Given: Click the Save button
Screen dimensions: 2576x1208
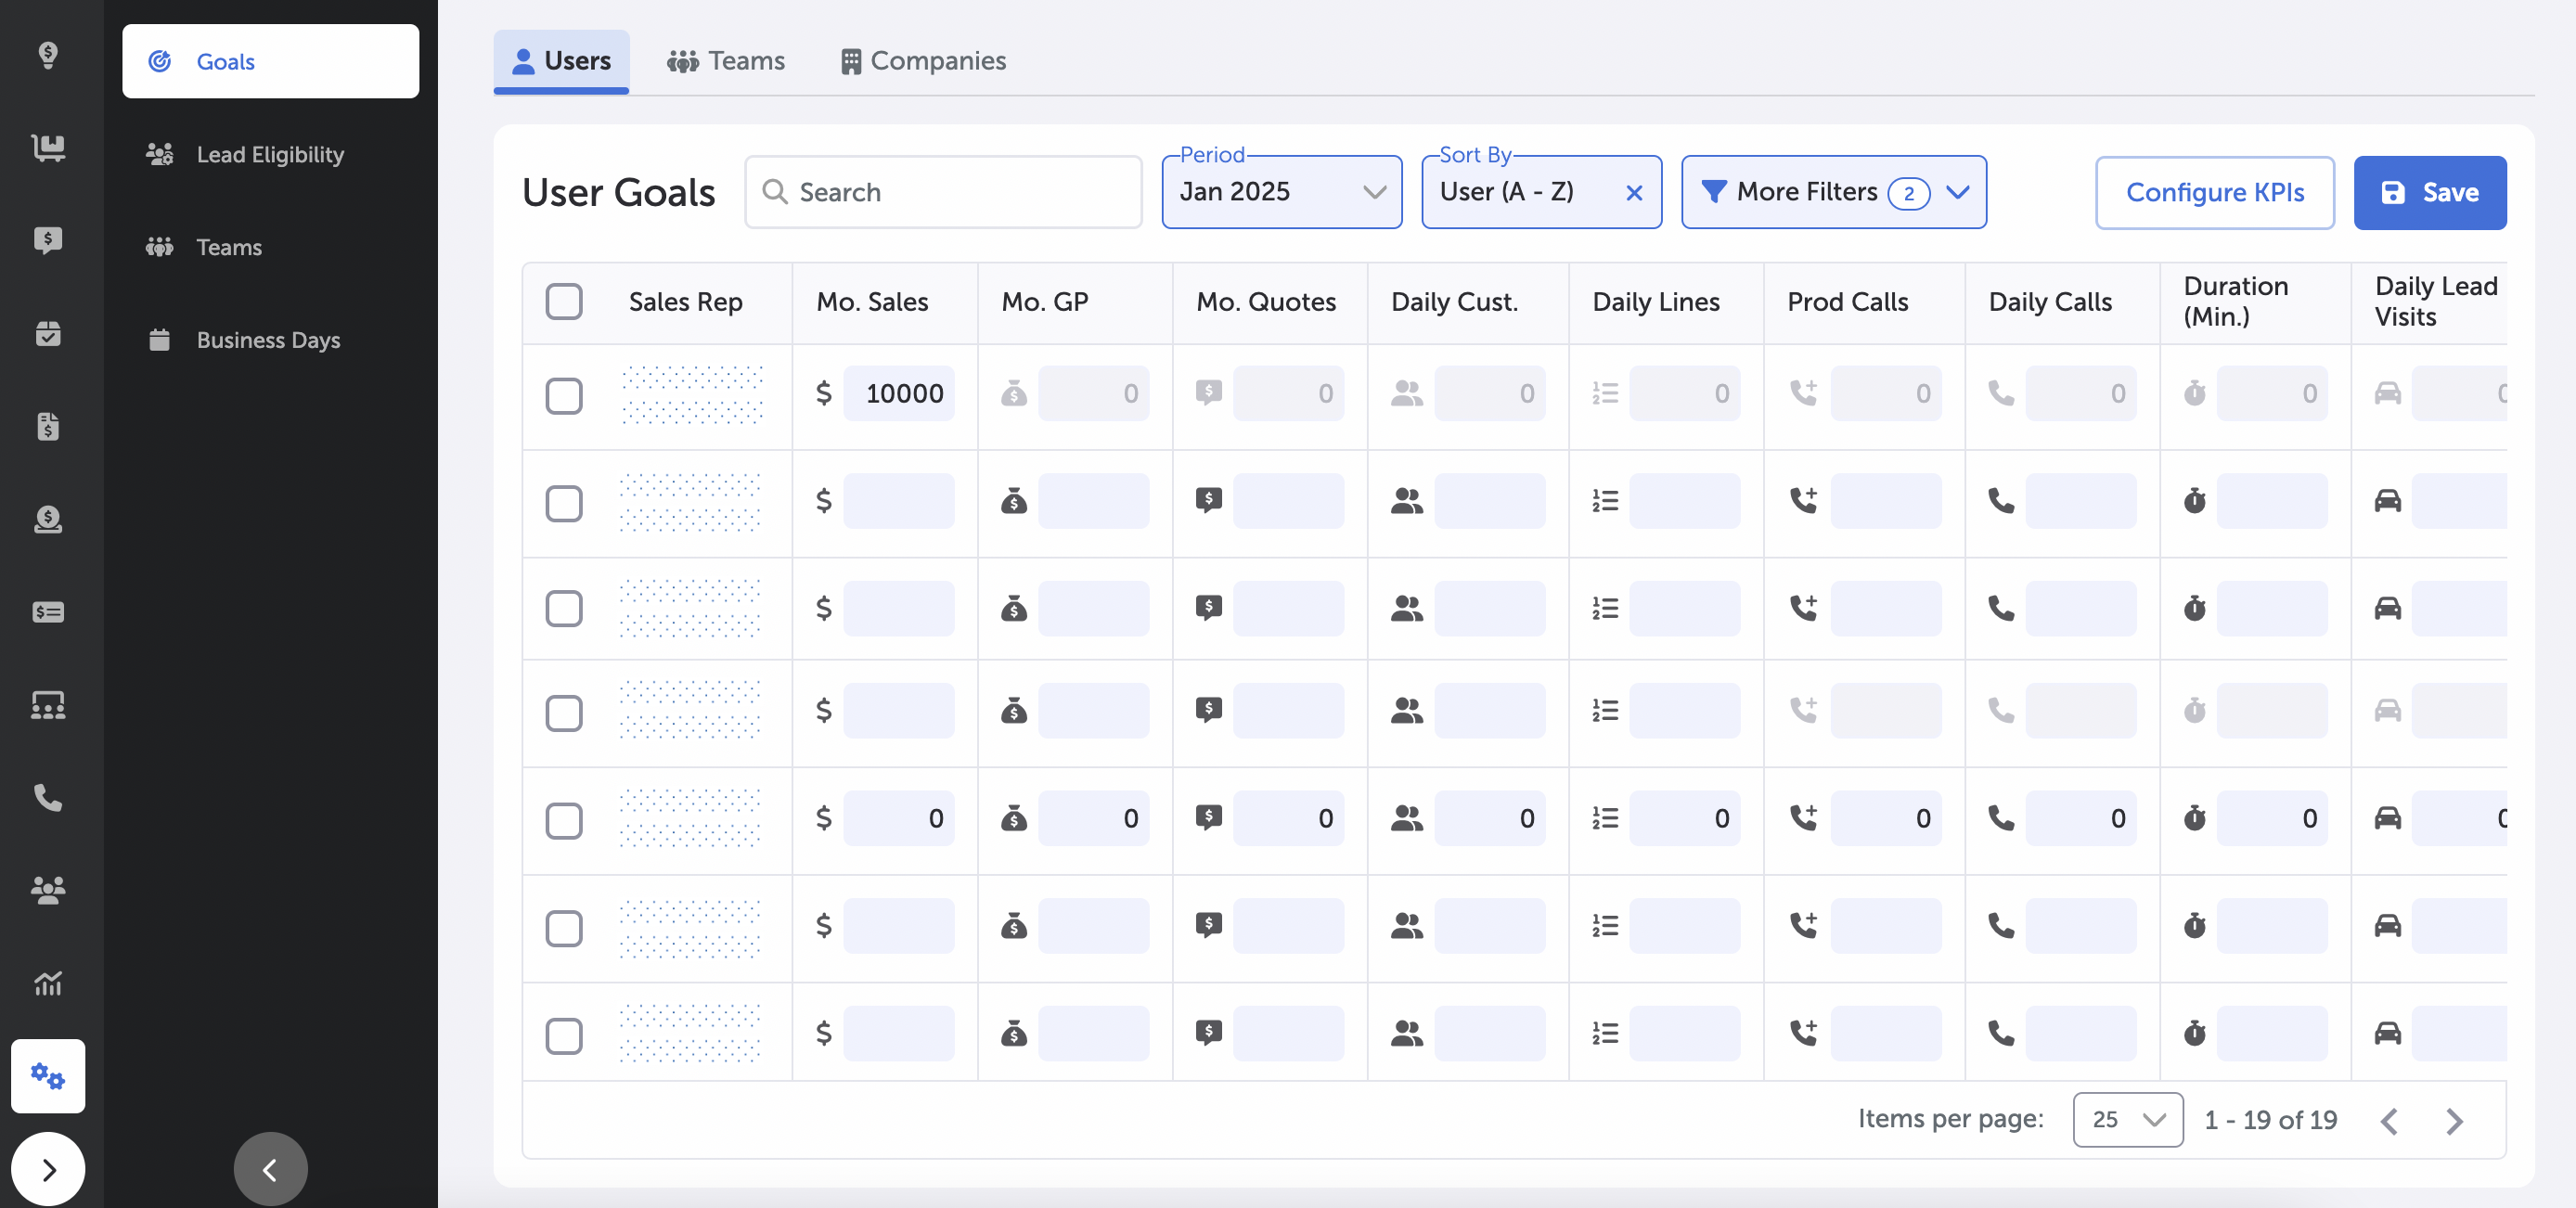Looking at the screenshot, I should (2429, 192).
